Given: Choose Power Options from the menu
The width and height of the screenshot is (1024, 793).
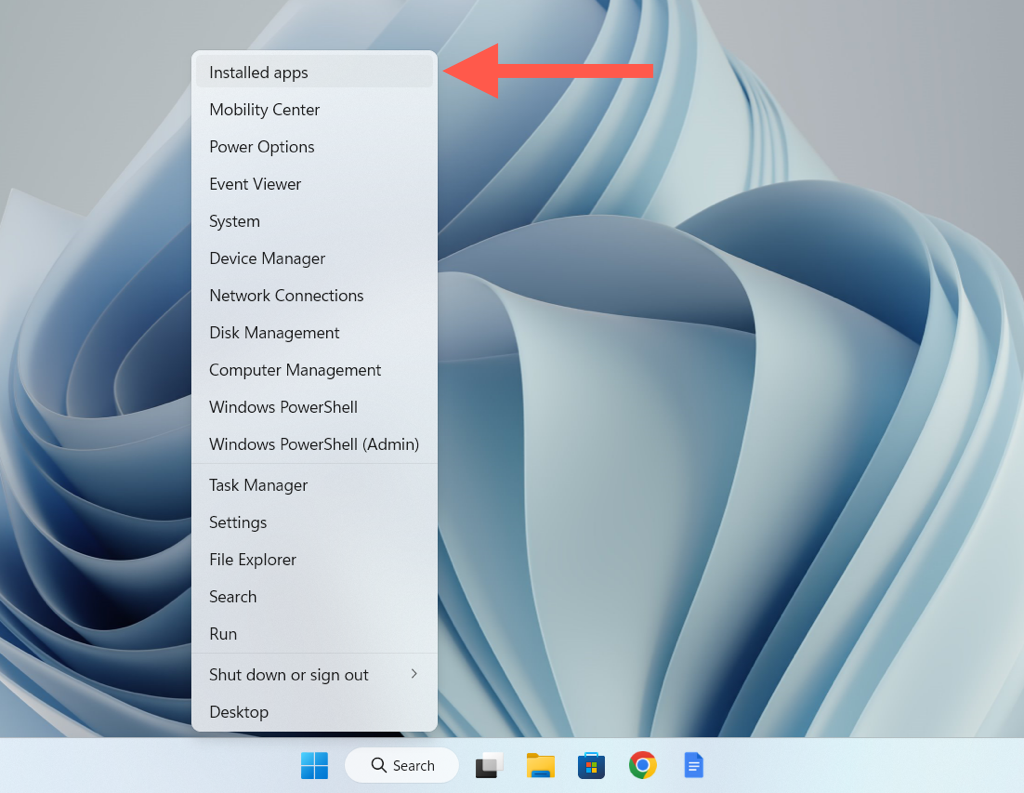Looking at the screenshot, I should (x=314, y=147).
